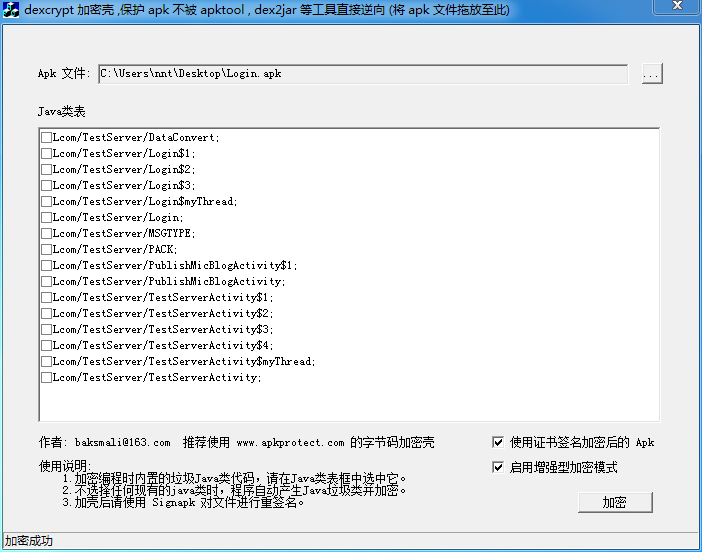The width and height of the screenshot is (702, 552).
Task: Click instruction line 1 about 垃圾Java类代码
Action: 234,479
